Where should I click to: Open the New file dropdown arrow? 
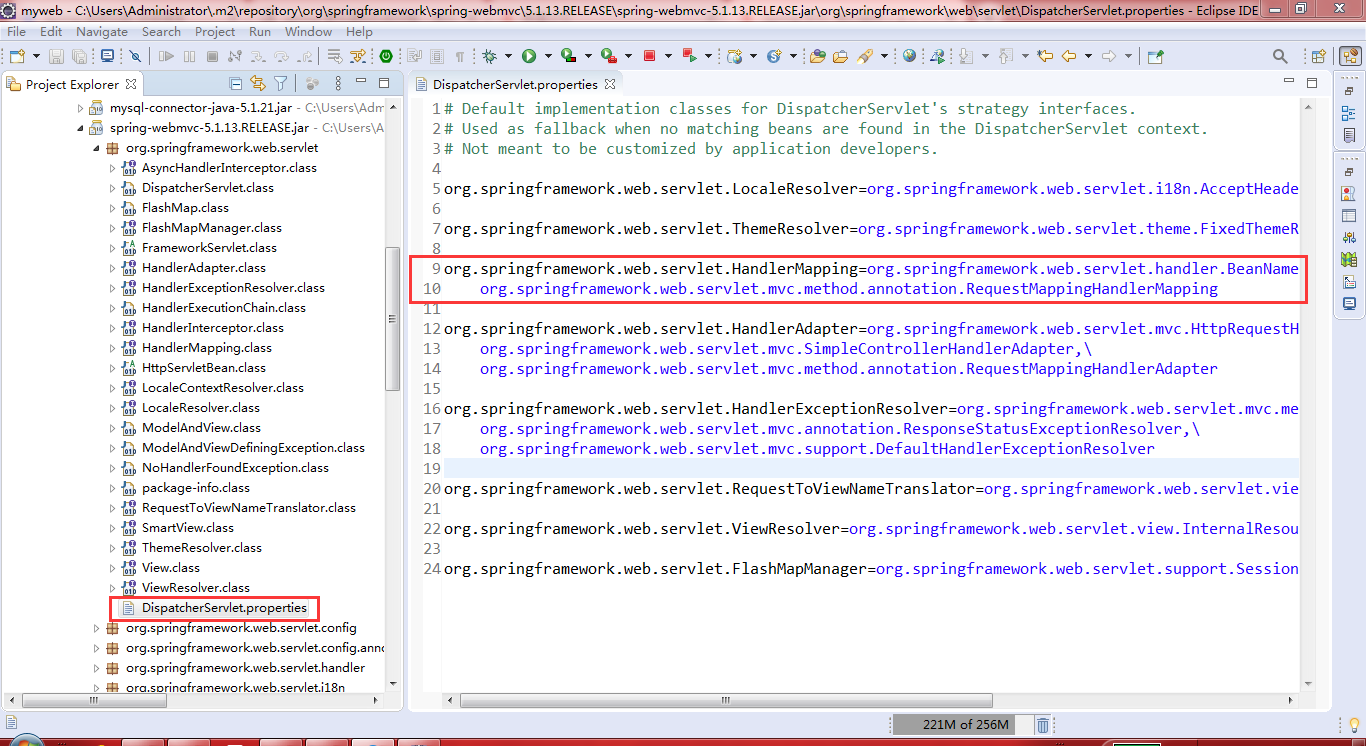click(36, 56)
